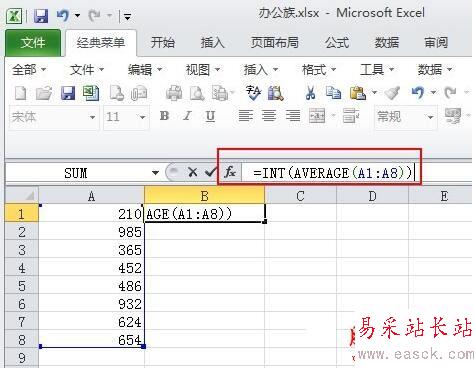
Task: Expand the Name Box dropdown arrow
Action: [x=155, y=173]
